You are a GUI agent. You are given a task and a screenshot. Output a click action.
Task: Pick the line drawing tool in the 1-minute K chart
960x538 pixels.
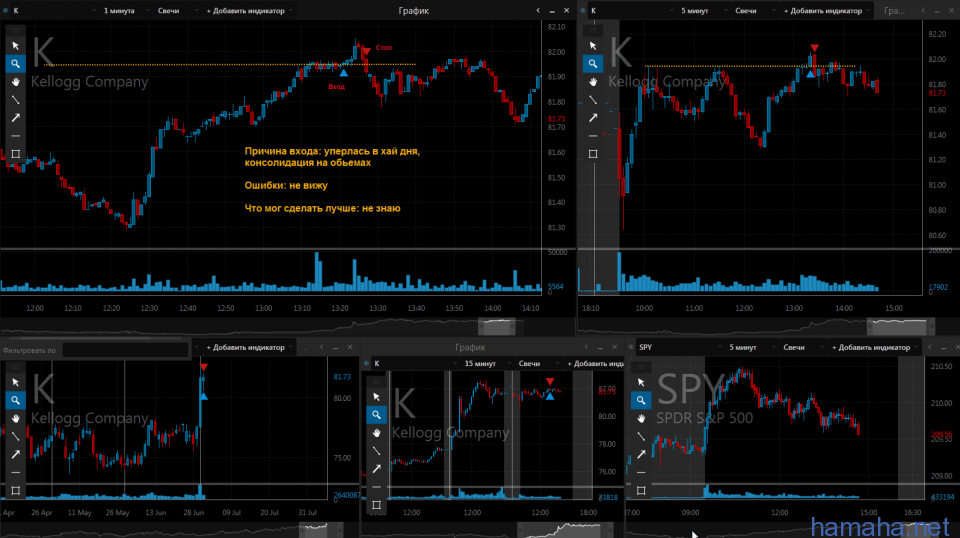[x=15, y=100]
